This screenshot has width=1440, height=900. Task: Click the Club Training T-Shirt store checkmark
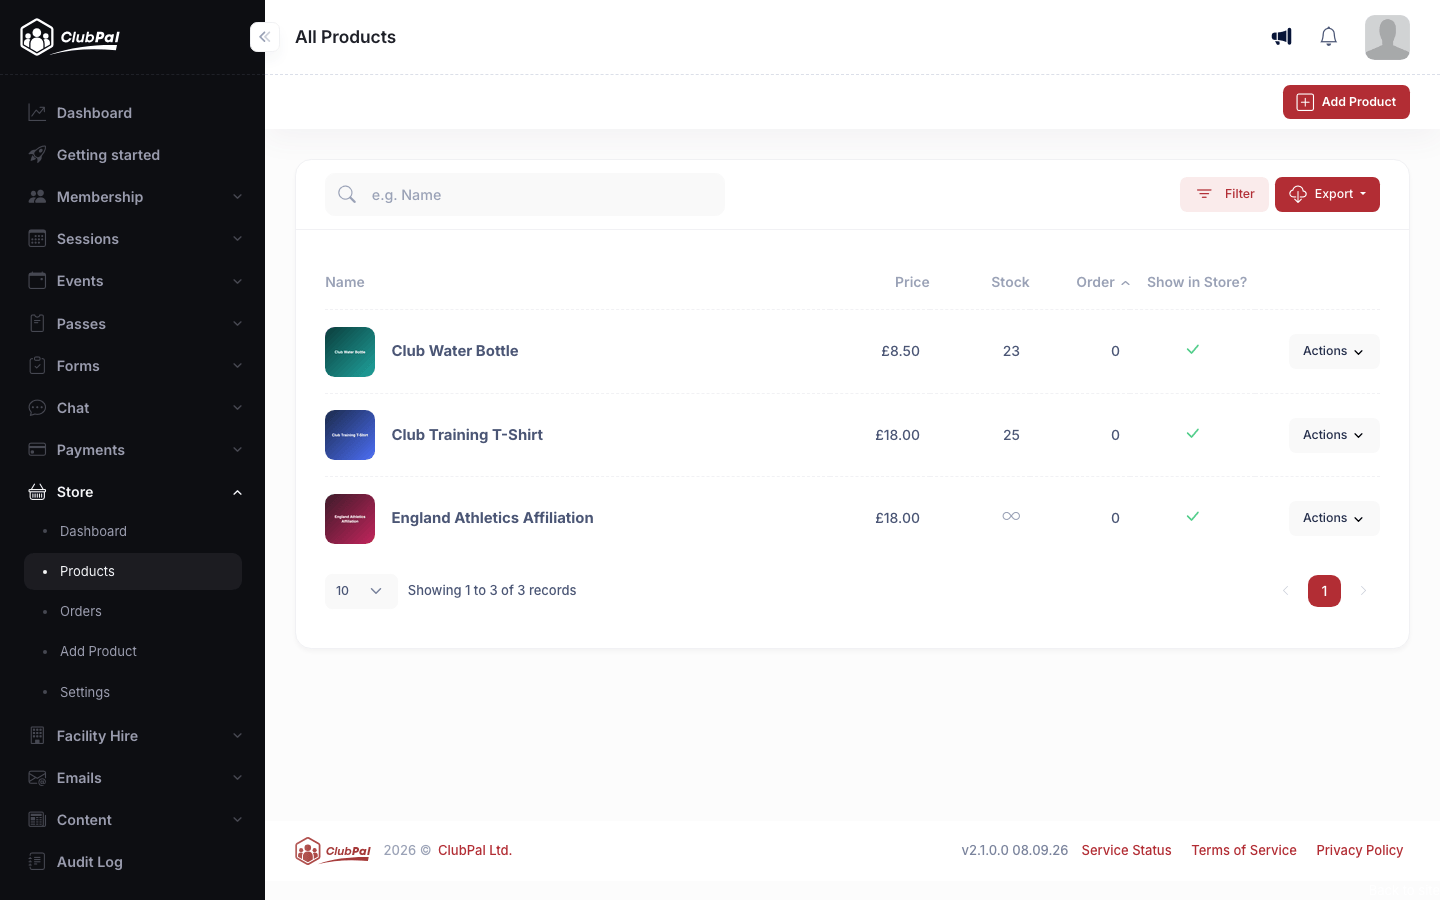coord(1192,434)
